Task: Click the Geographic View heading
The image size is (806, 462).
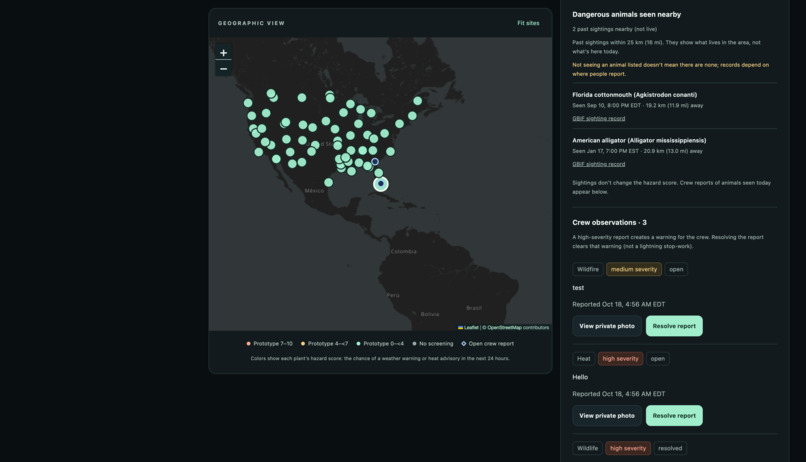Action: pos(251,23)
